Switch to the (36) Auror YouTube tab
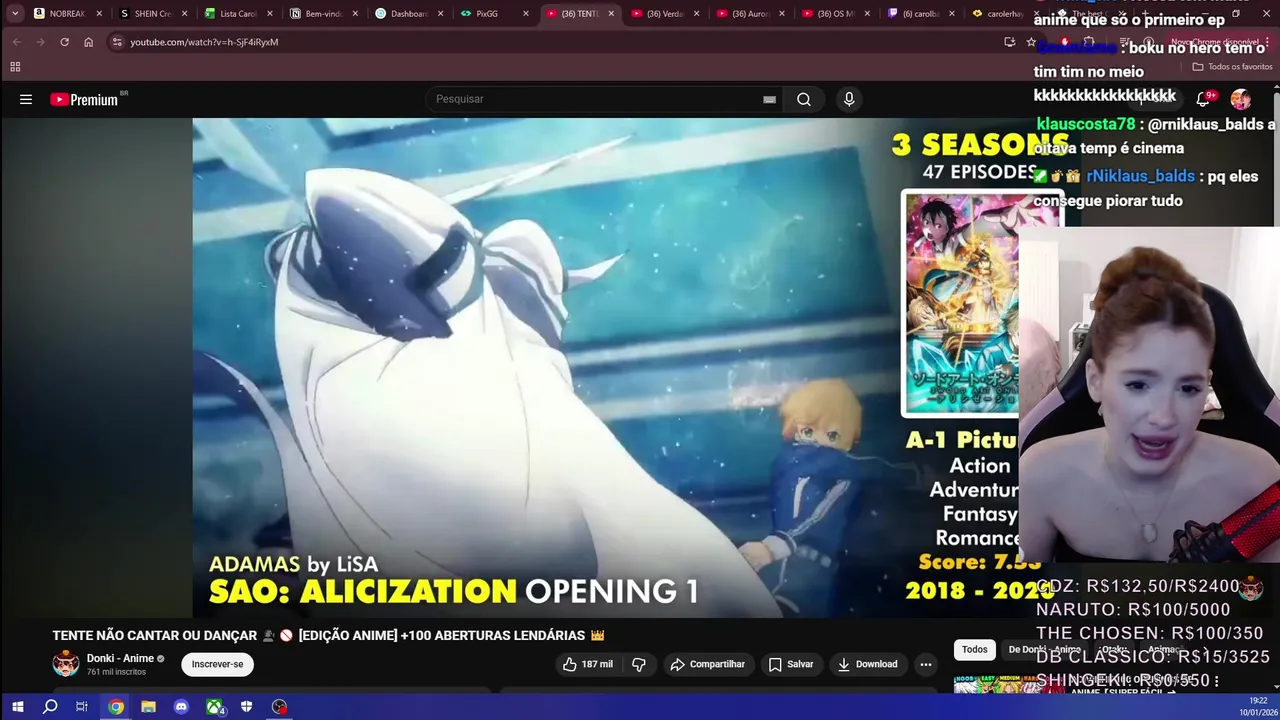Viewport: 1280px width, 720px height. coord(750,14)
